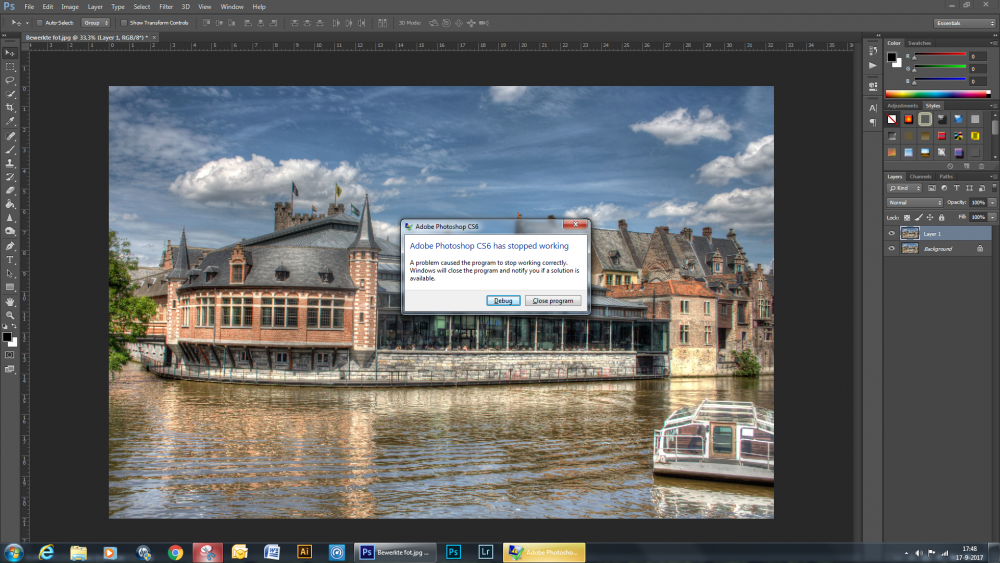Expand the Essentials workspace dropdown

pos(963,22)
